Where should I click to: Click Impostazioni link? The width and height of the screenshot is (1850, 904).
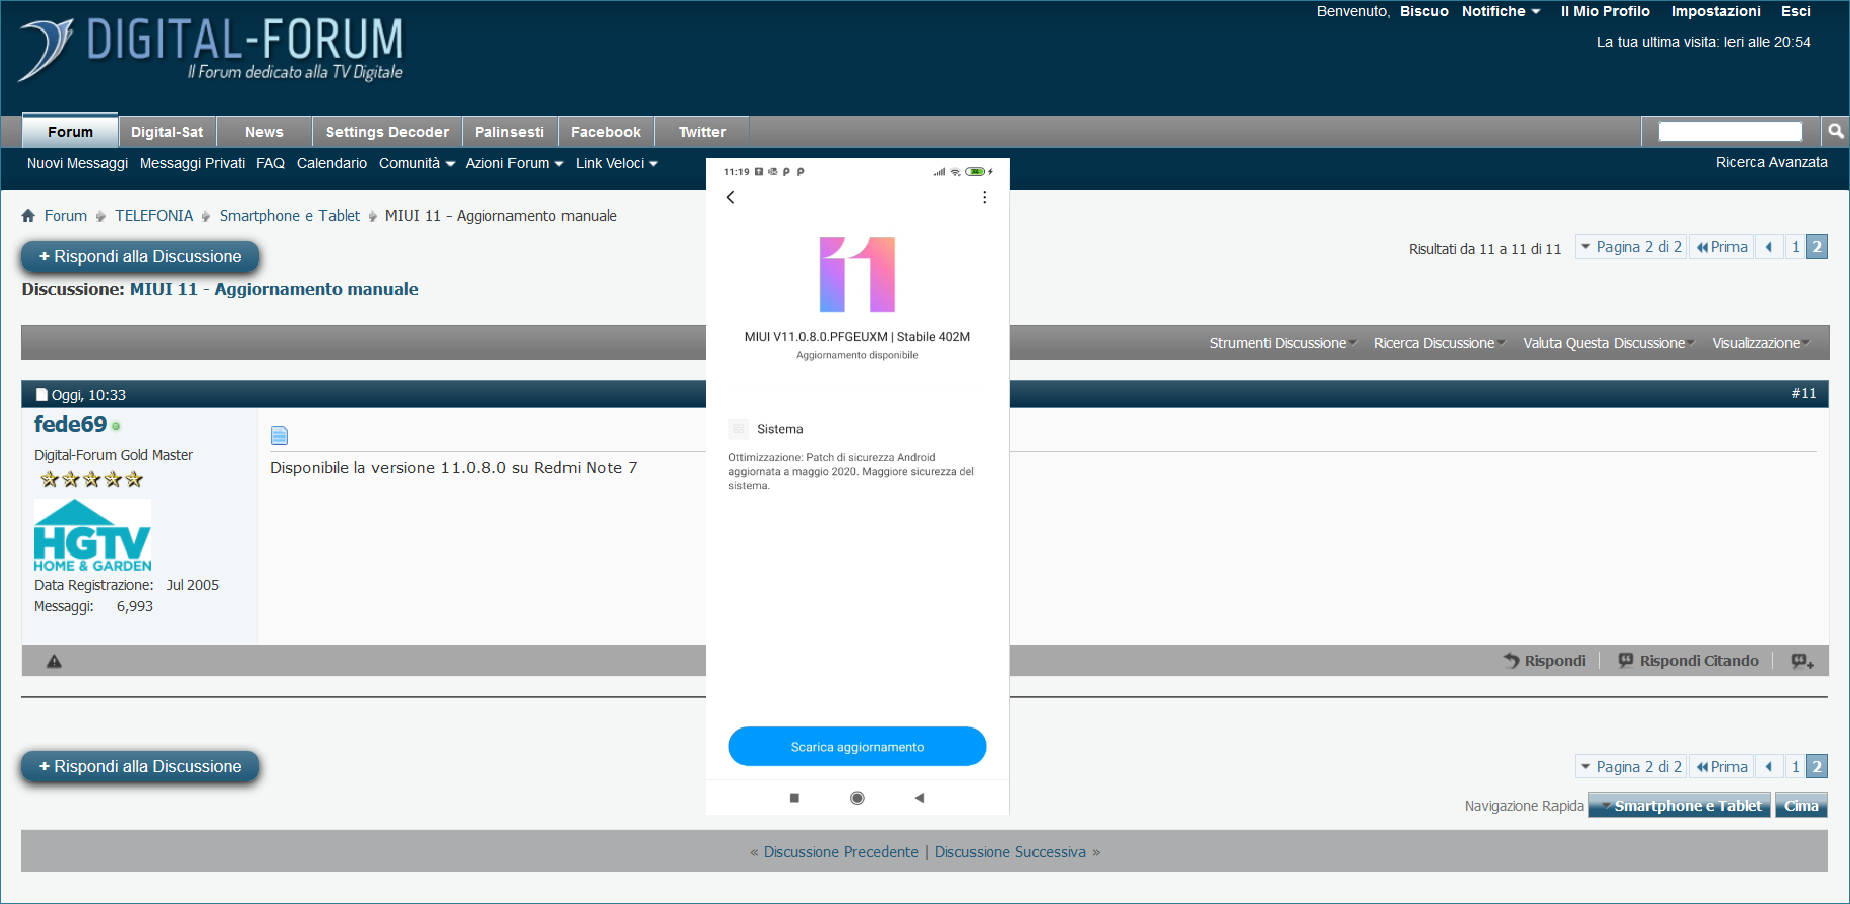[x=1716, y=11]
